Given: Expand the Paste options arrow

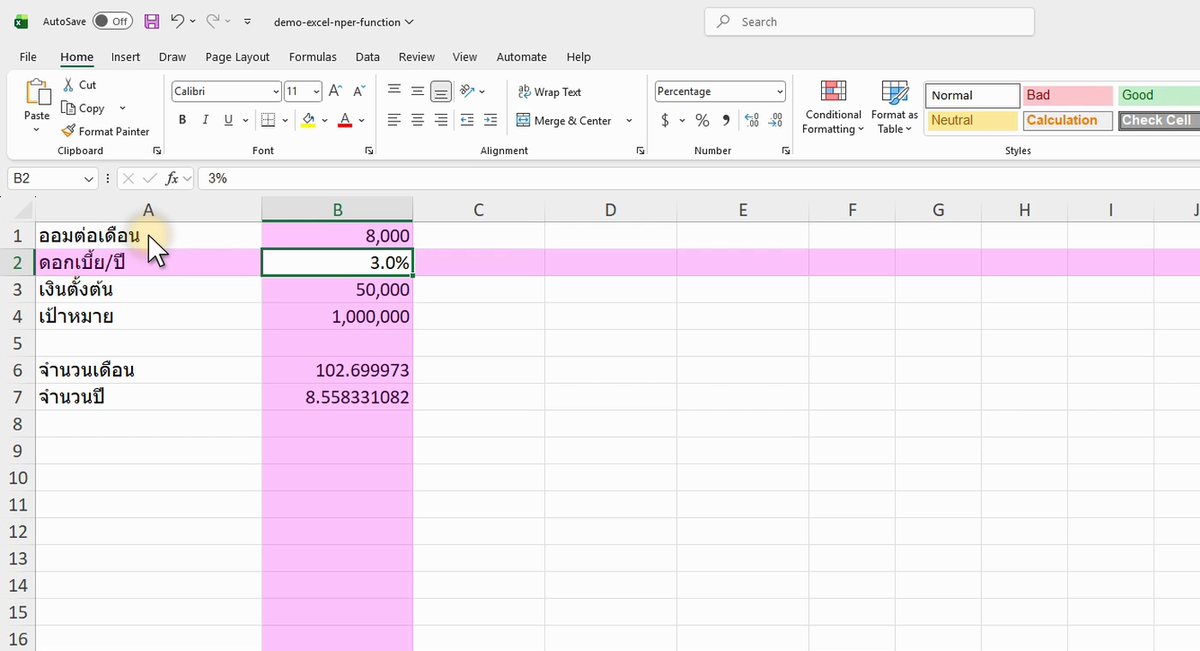Looking at the screenshot, I should [x=37, y=130].
